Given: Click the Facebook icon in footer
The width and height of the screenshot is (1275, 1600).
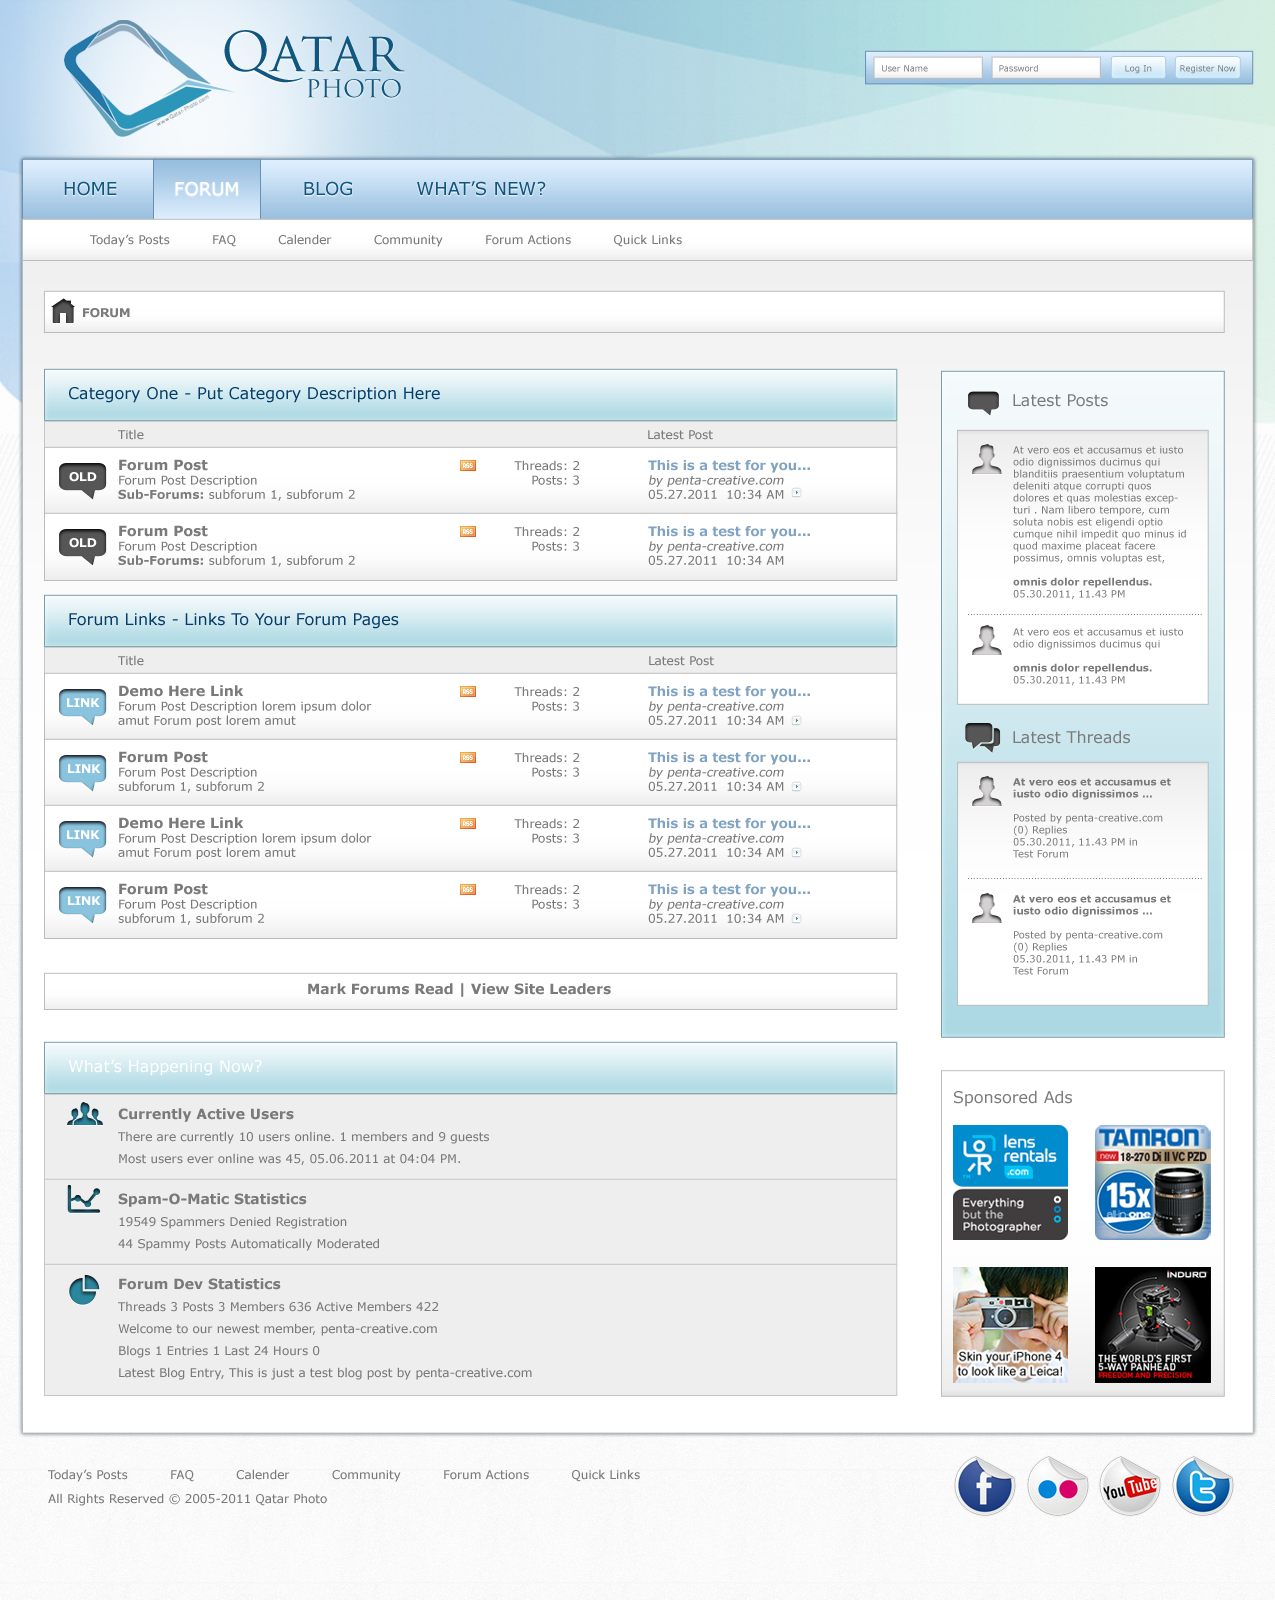Looking at the screenshot, I should point(984,1486).
